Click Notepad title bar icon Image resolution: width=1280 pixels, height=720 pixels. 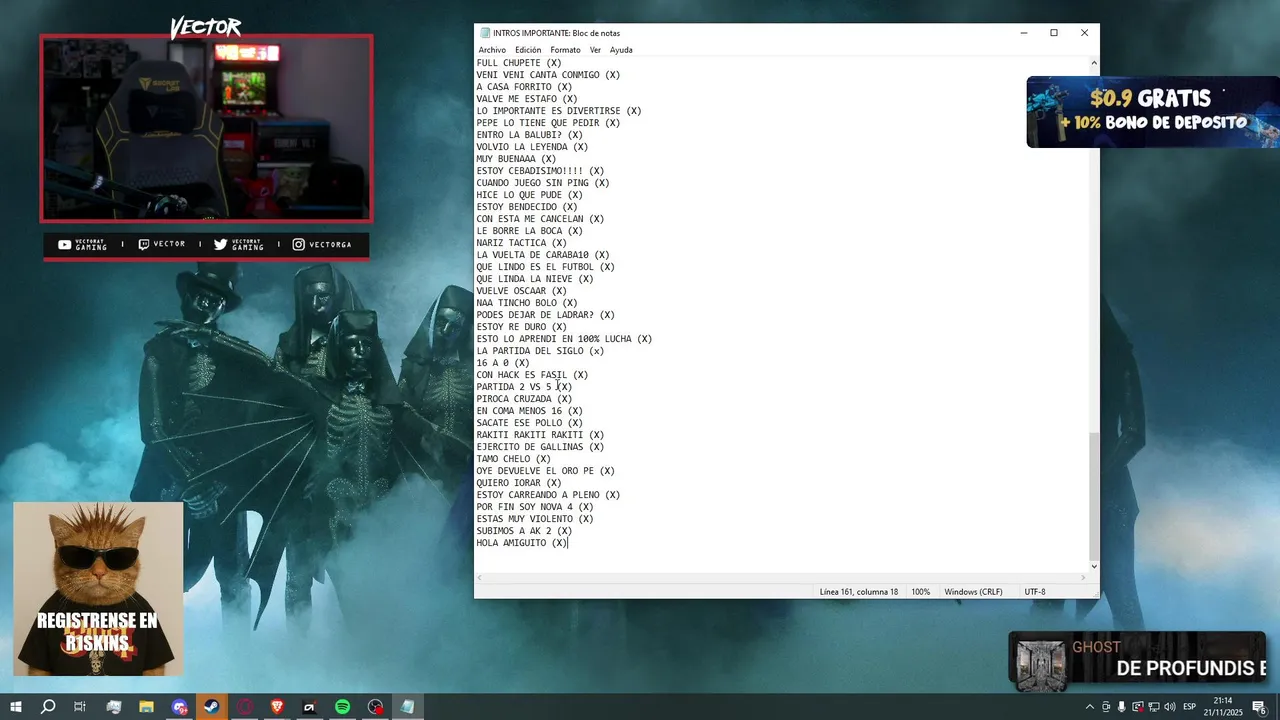[485, 33]
